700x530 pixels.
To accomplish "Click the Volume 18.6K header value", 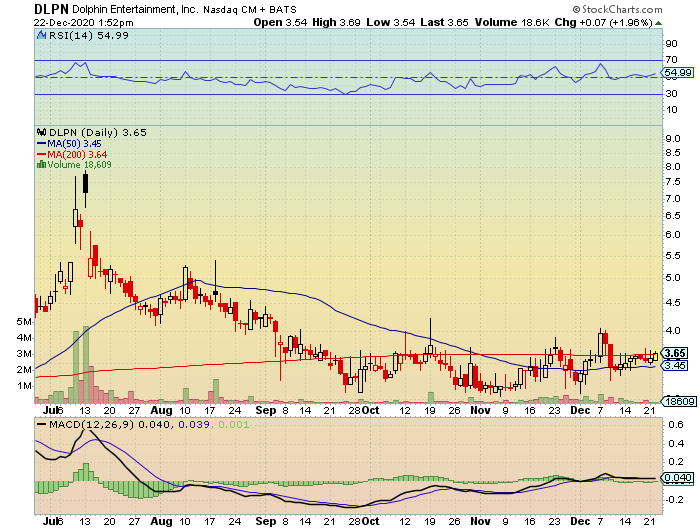I will [512, 22].
